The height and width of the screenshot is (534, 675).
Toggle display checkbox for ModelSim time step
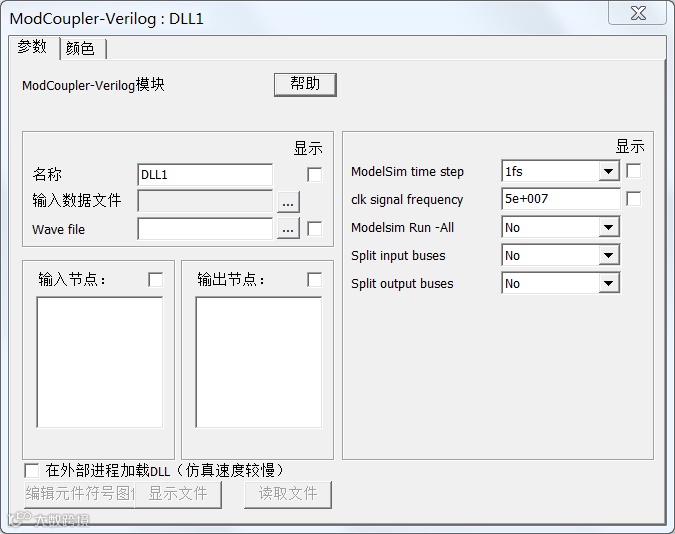[x=634, y=171]
